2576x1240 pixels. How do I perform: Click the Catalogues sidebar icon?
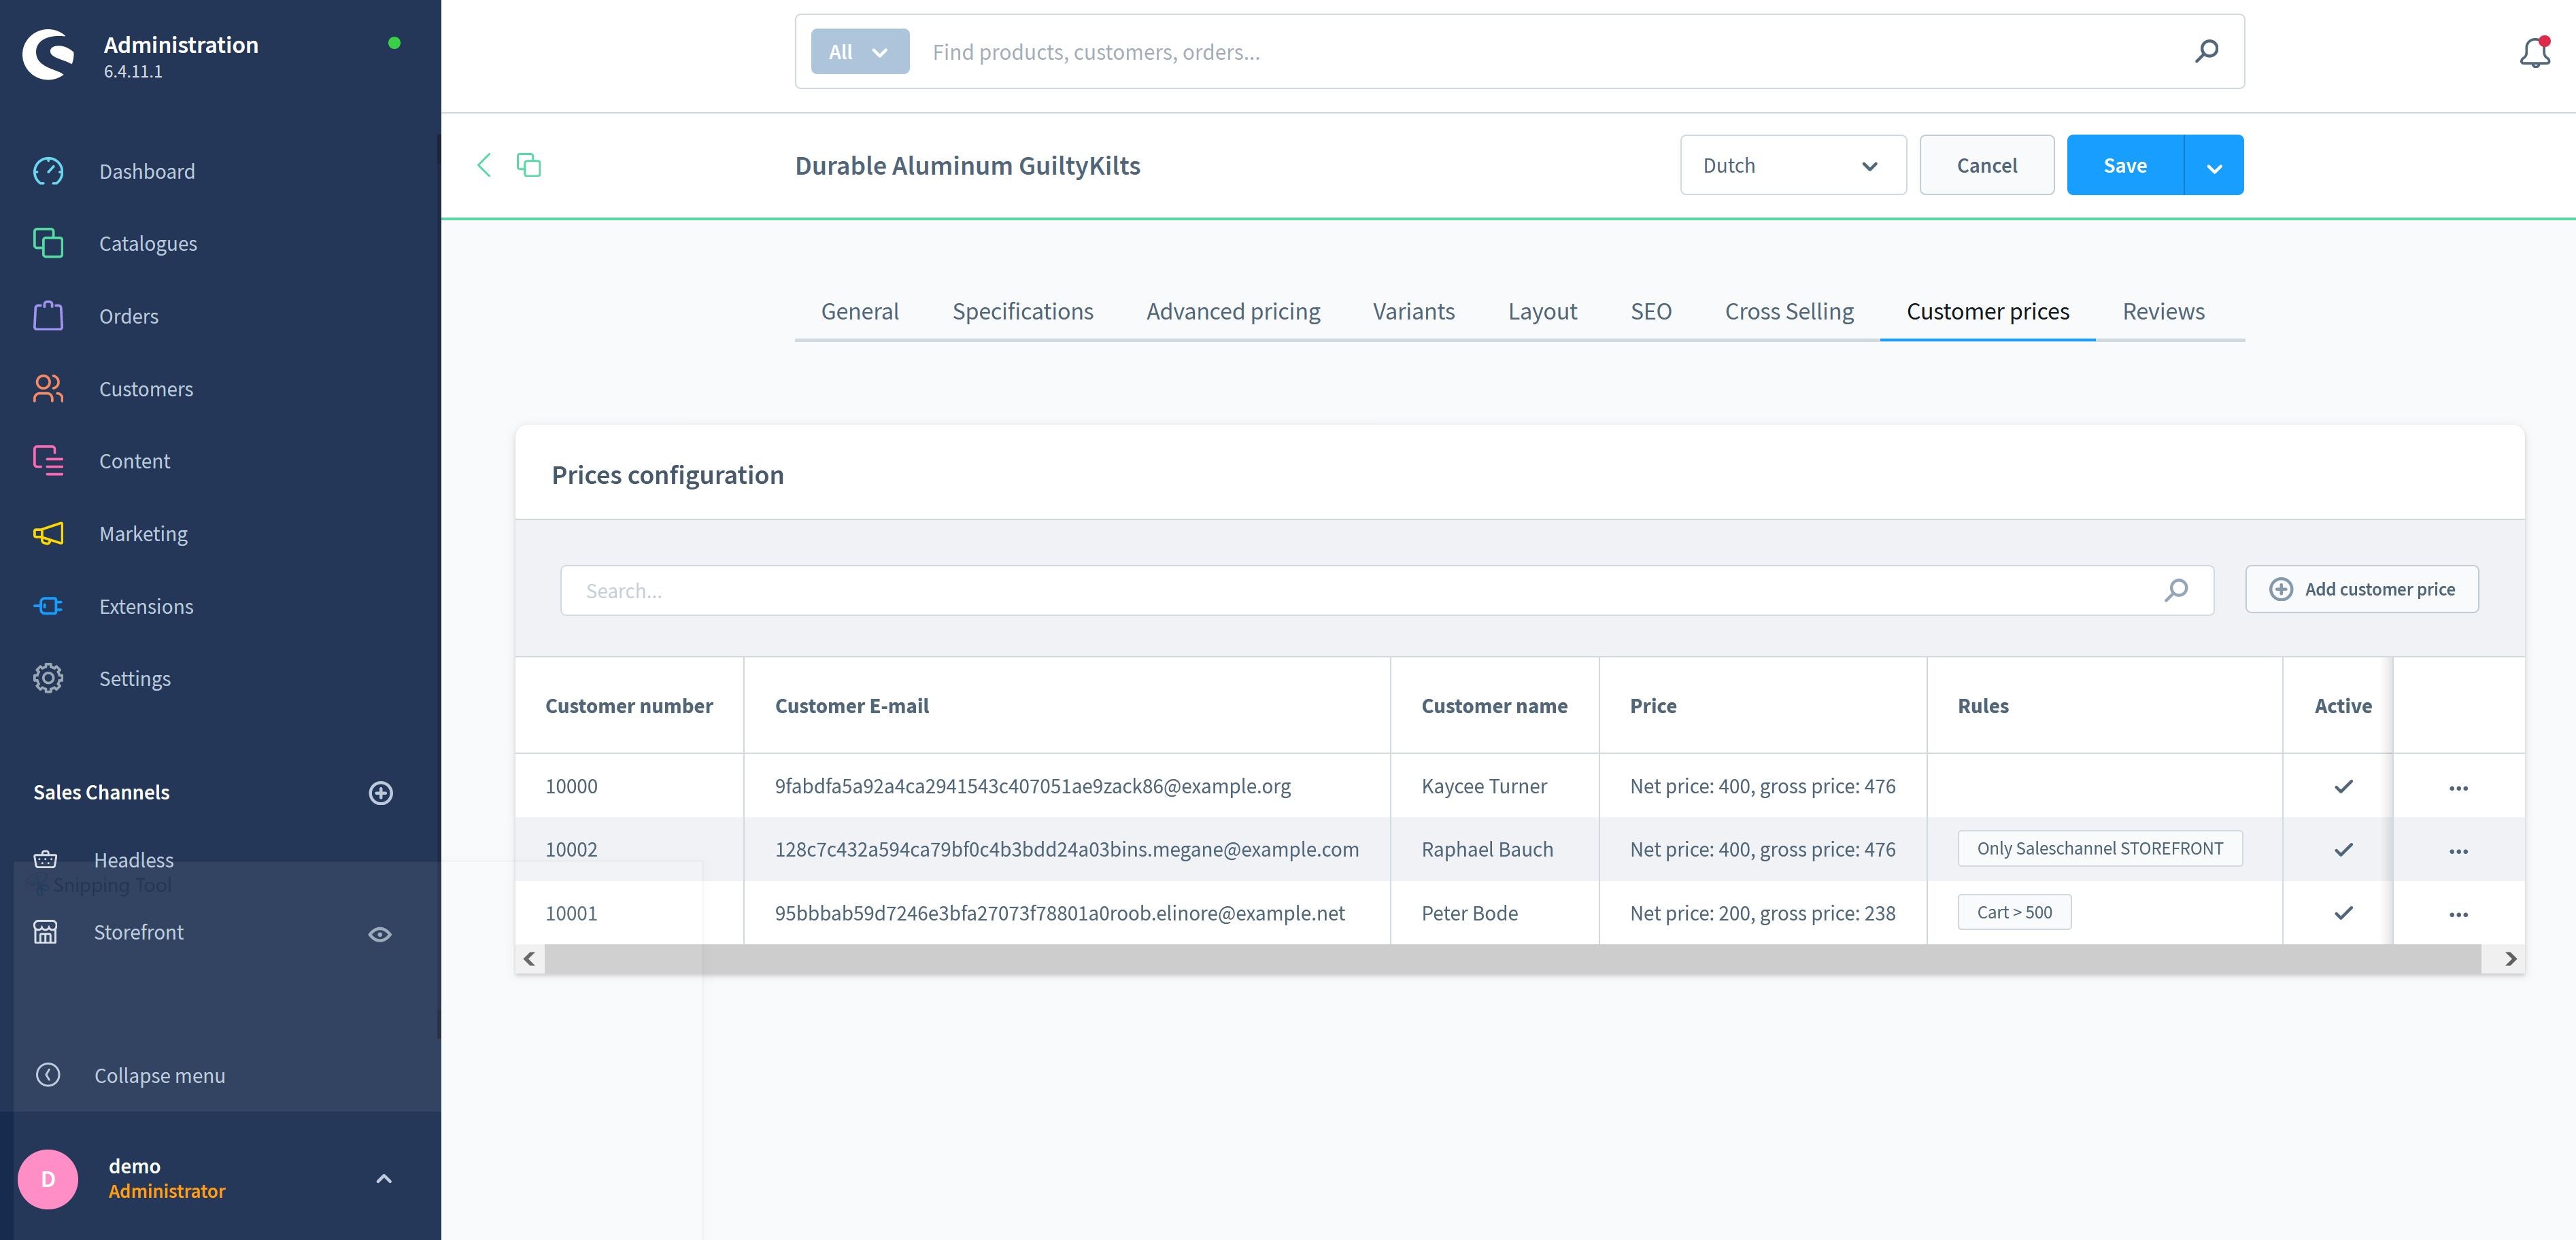[48, 243]
